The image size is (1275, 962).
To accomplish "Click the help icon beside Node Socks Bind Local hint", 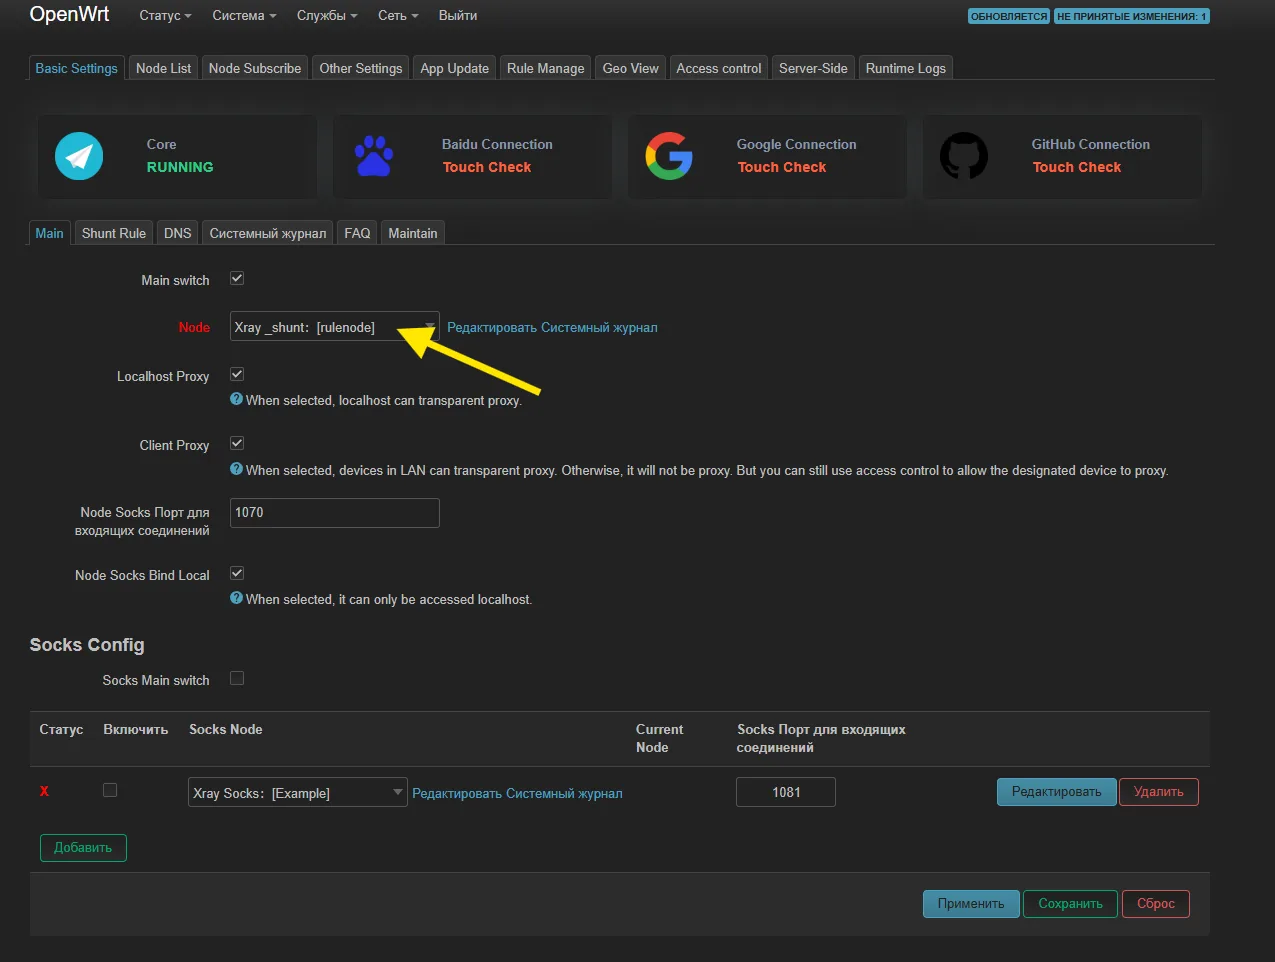I will click(237, 598).
